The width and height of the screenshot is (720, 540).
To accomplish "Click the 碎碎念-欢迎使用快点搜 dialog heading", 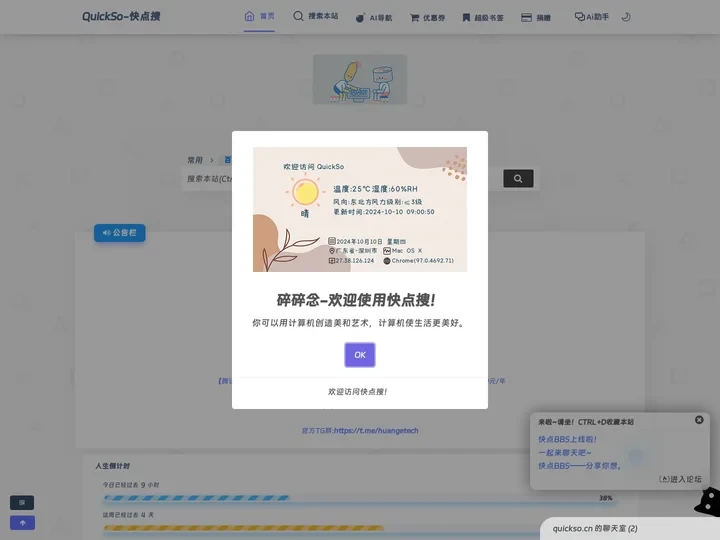I will pos(355,300).
